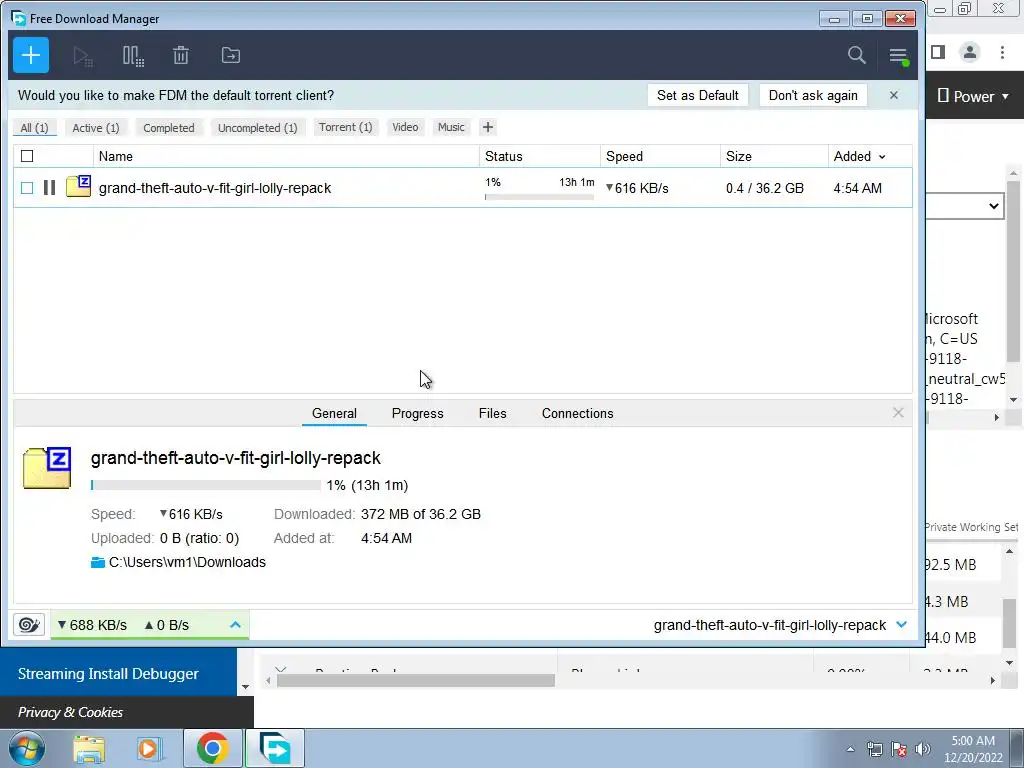
Task: Click the upload speed 0 B/s indicator
Action: [167, 625]
